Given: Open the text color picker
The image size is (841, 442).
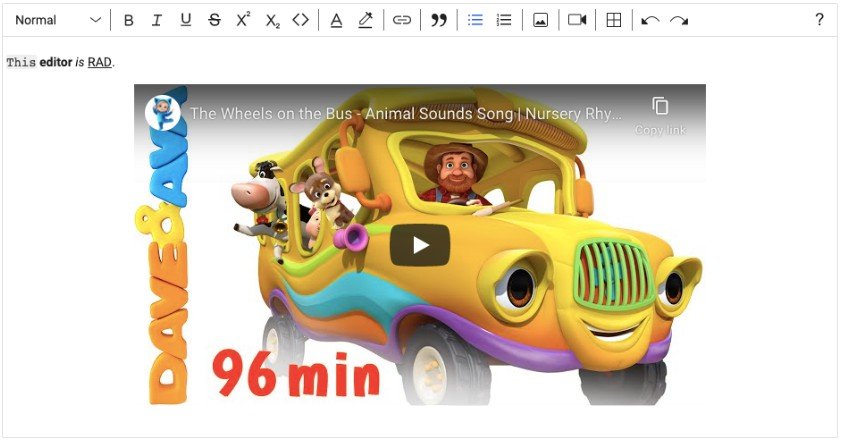Looking at the screenshot, I should click(x=336, y=20).
